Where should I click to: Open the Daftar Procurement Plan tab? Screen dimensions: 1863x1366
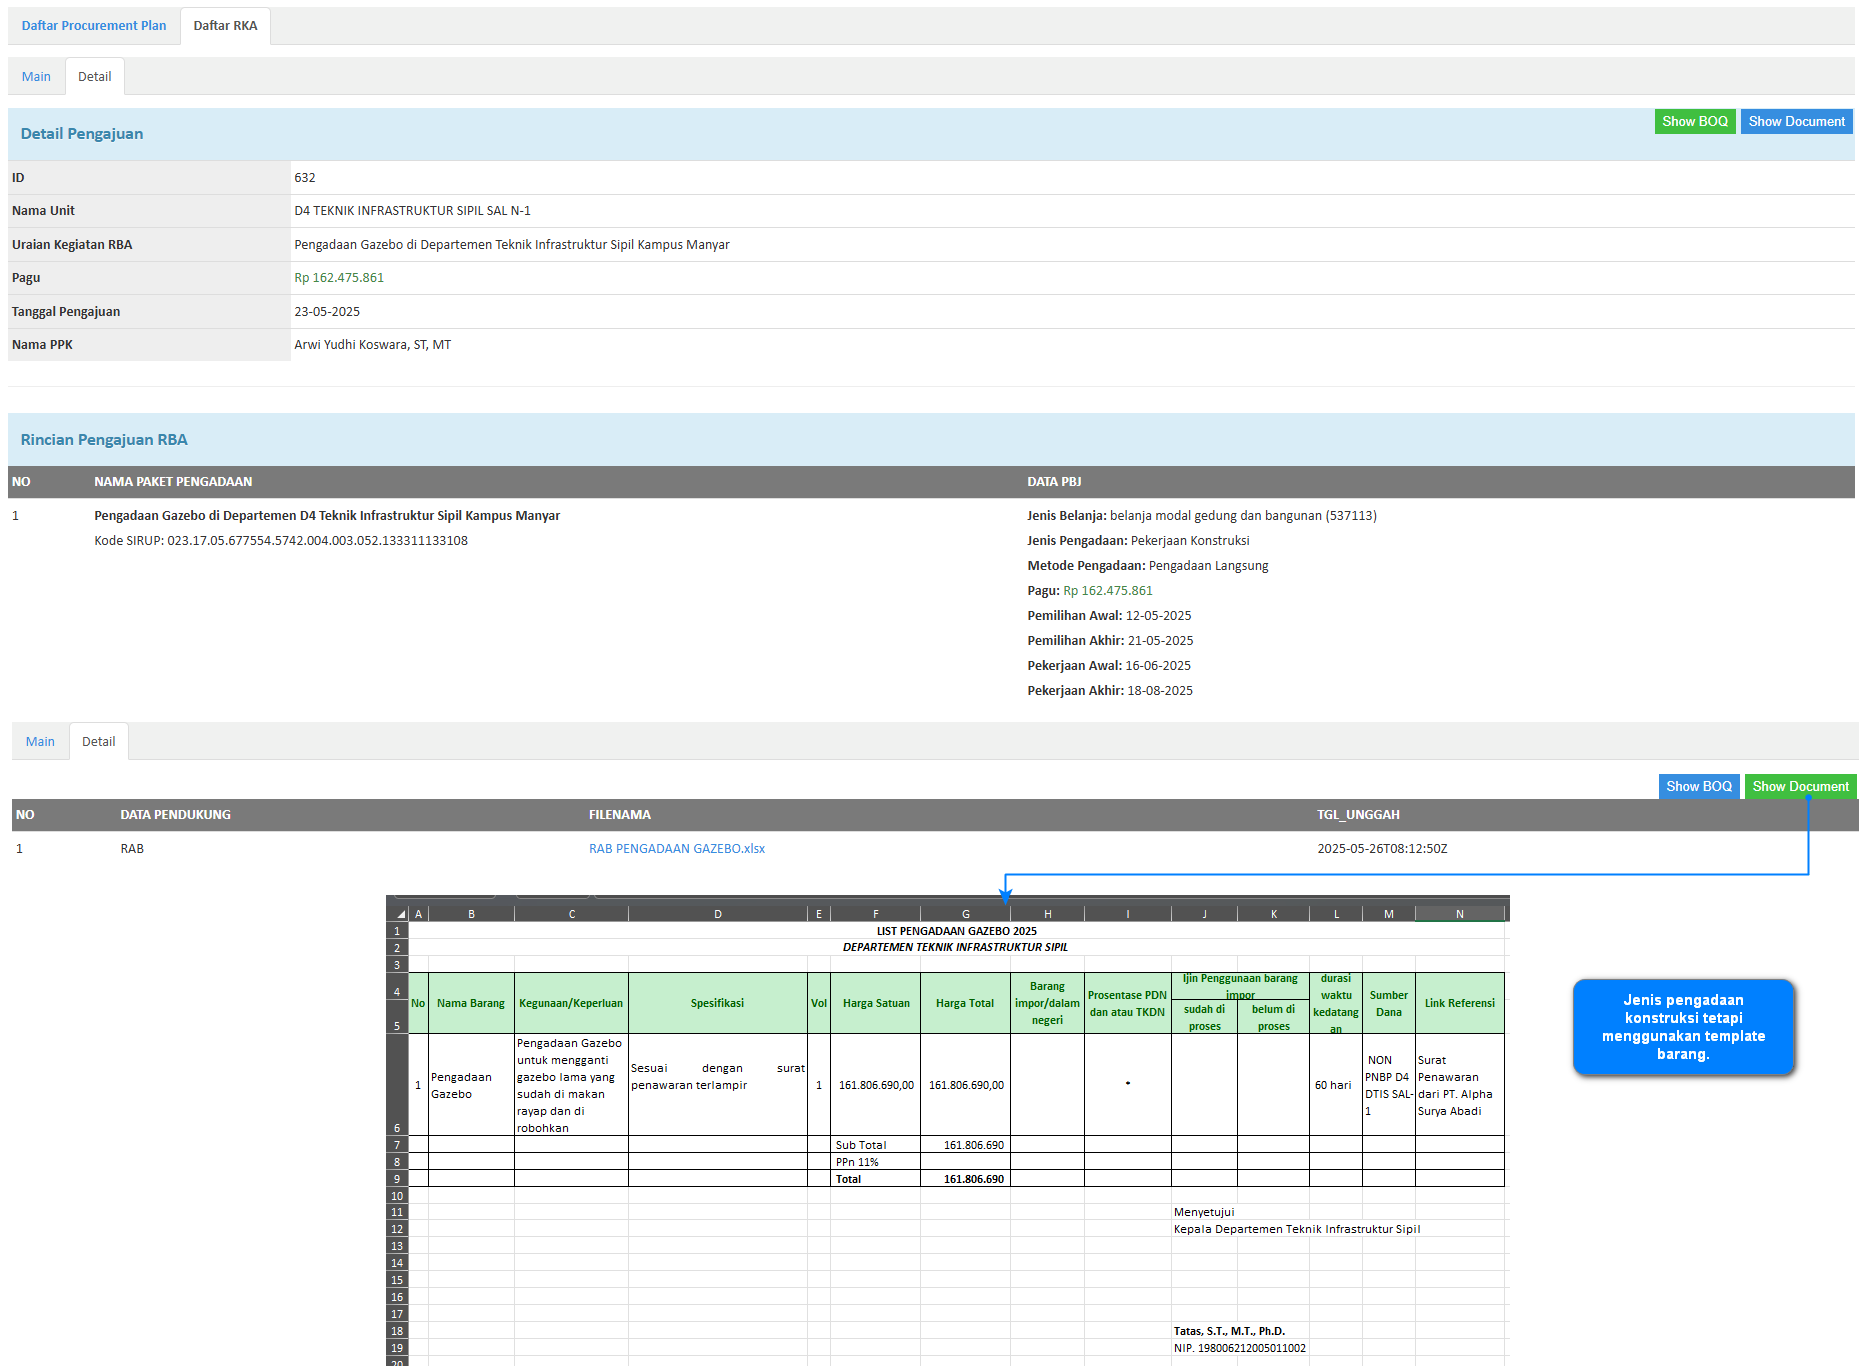(94, 26)
